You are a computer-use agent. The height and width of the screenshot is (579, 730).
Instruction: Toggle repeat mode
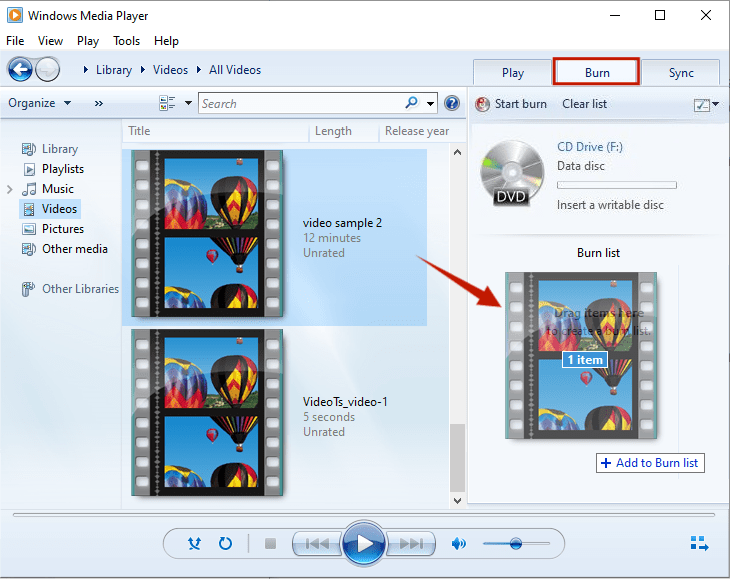click(225, 544)
